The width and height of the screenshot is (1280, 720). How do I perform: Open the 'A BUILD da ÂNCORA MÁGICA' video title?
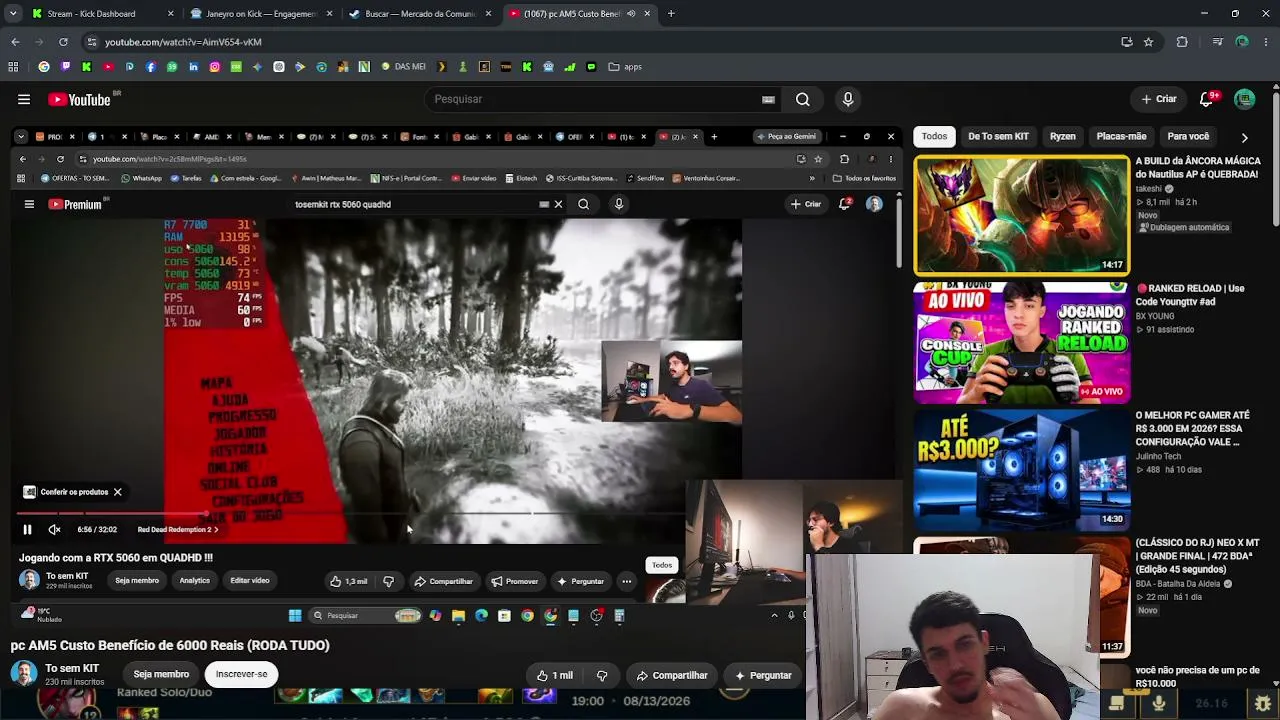(x=1197, y=167)
